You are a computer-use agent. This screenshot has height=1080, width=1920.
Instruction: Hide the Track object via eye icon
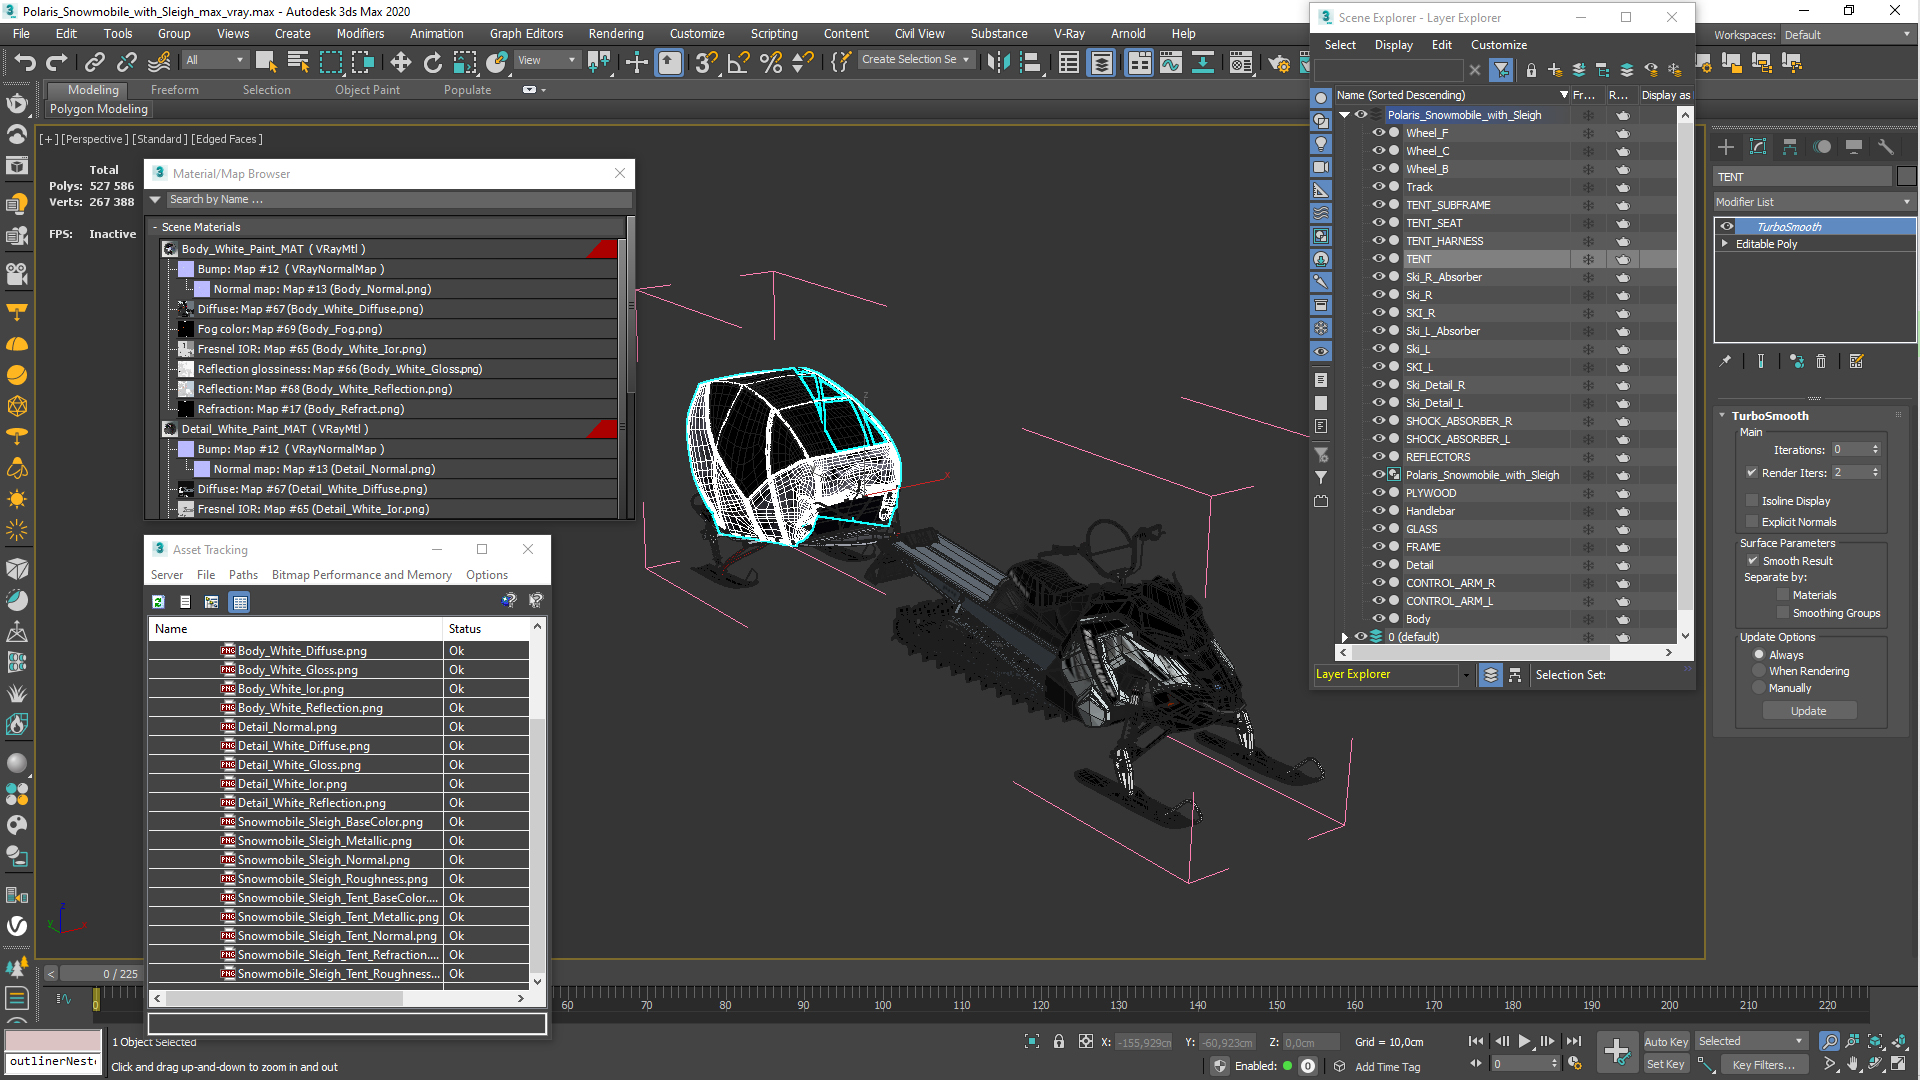[x=1378, y=187]
